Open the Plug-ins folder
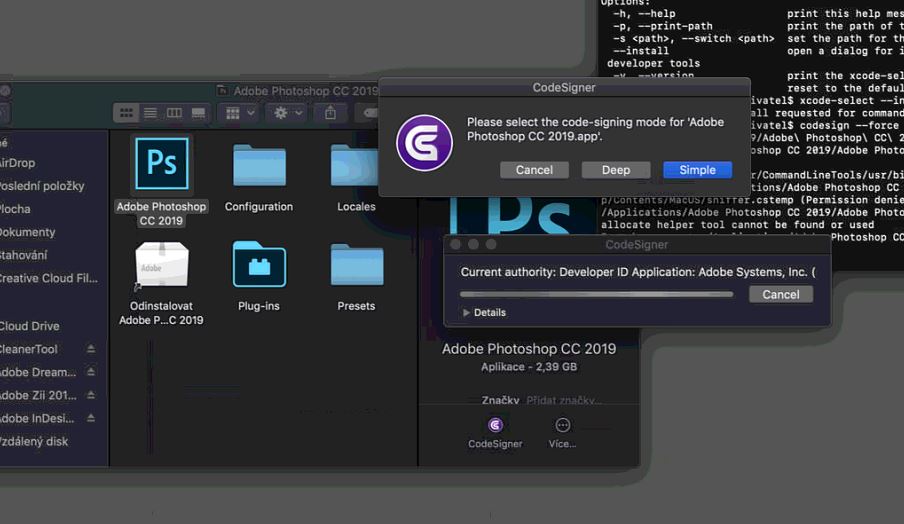The height and width of the screenshot is (524, 904). 259,265
